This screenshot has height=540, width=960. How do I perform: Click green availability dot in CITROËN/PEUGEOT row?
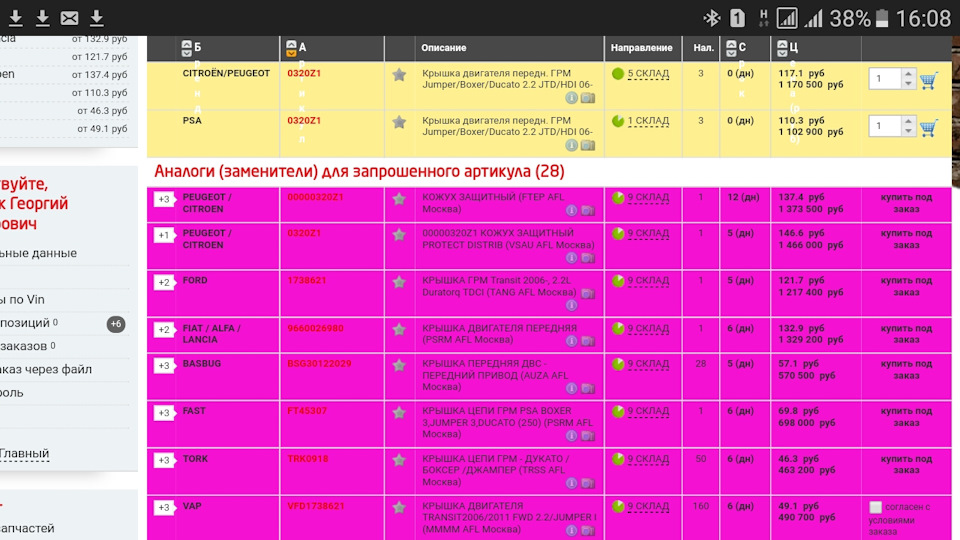(x=618, y=73)
